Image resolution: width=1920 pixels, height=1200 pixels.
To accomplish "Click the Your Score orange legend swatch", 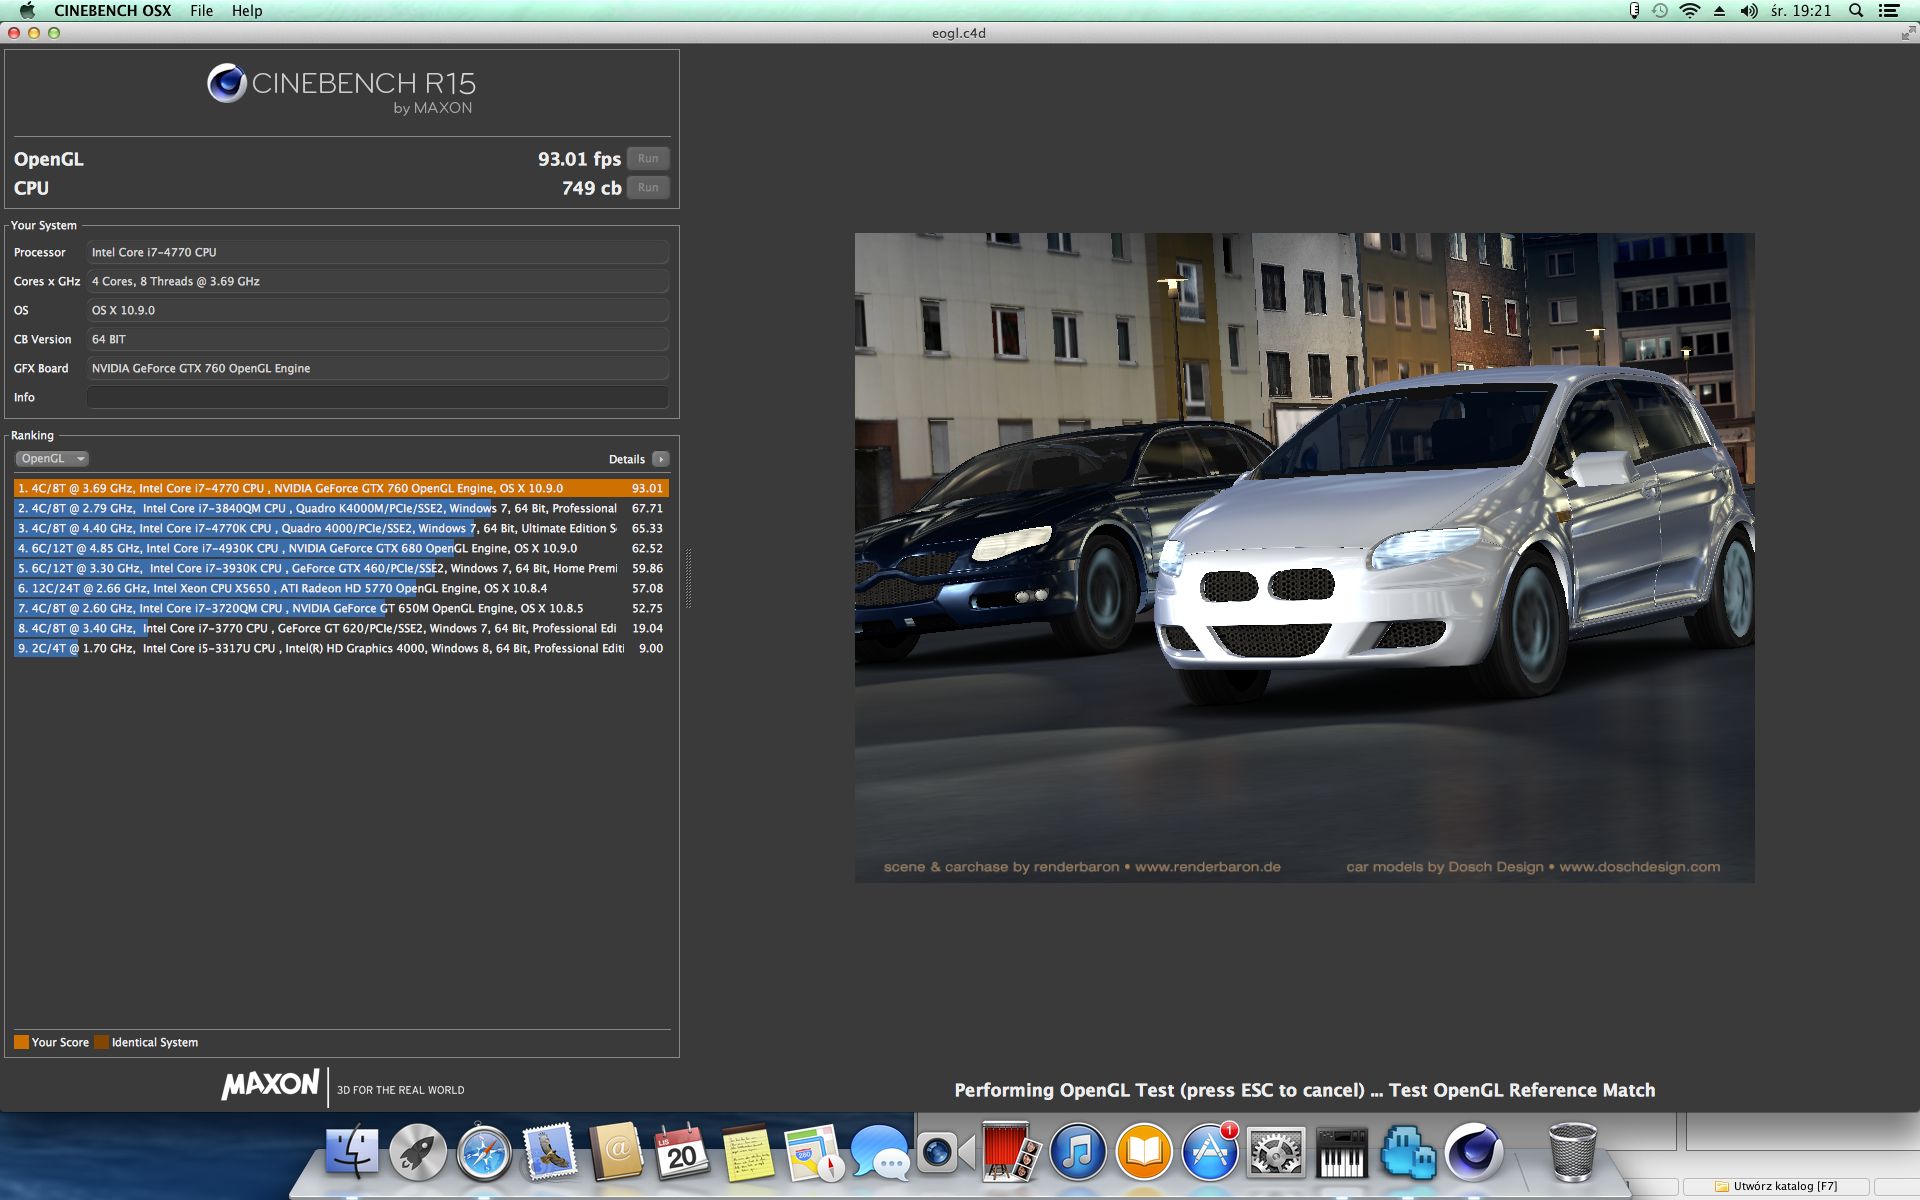I will coord(21,1042).
